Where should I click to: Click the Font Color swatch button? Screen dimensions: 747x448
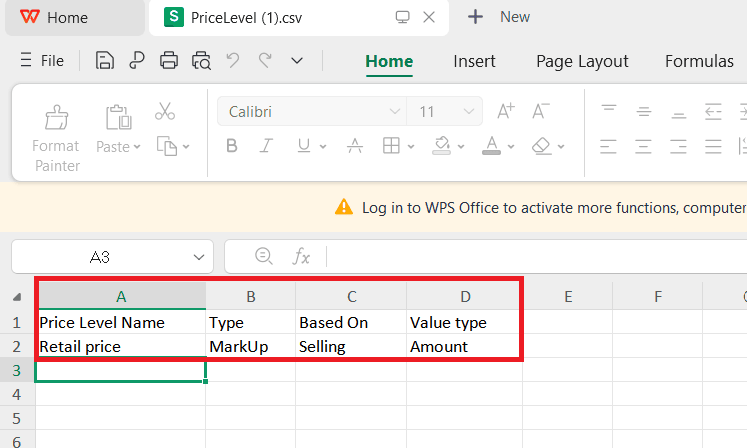point(491,146)
